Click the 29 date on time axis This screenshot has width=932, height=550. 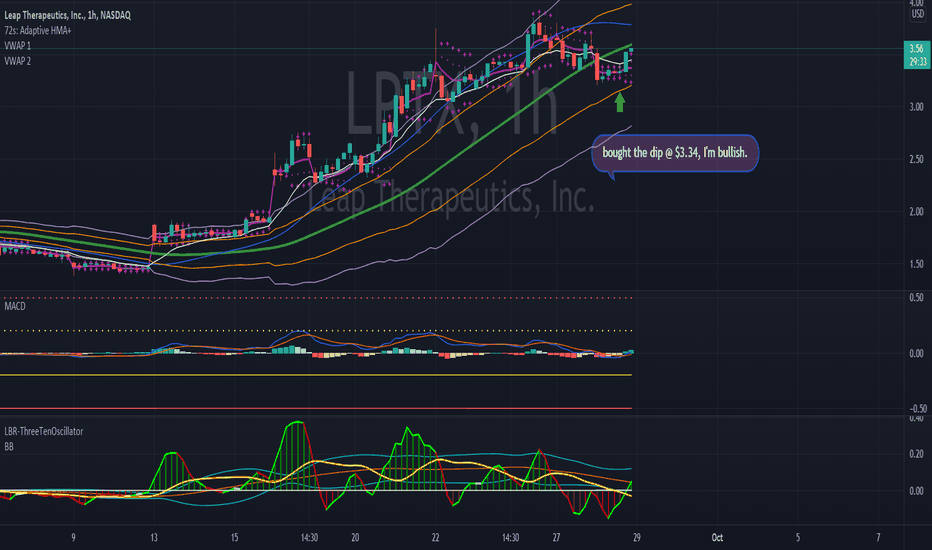coord(637,538)
